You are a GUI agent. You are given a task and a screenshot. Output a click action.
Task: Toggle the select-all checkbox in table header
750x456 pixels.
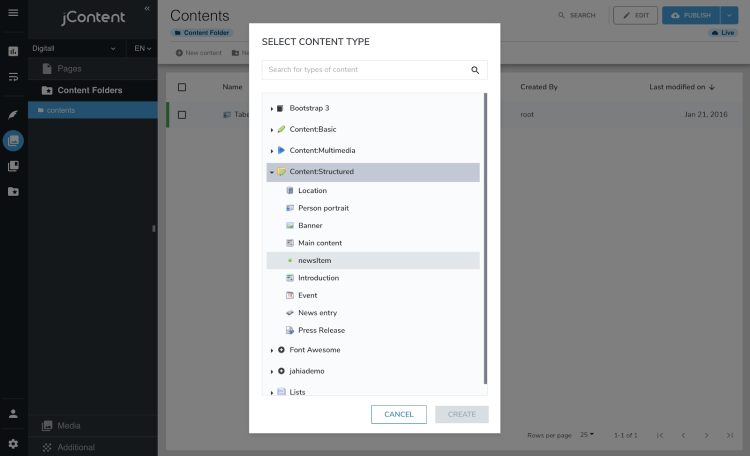tap(182, 87)
